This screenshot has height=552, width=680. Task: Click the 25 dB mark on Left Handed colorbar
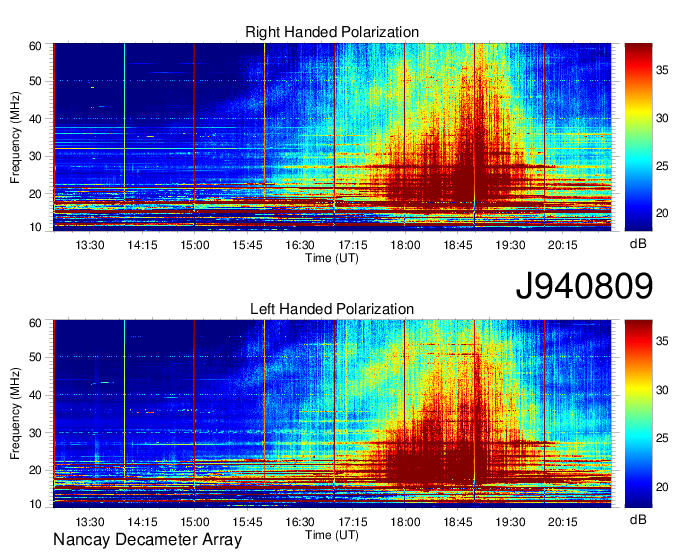coord(662,438)
